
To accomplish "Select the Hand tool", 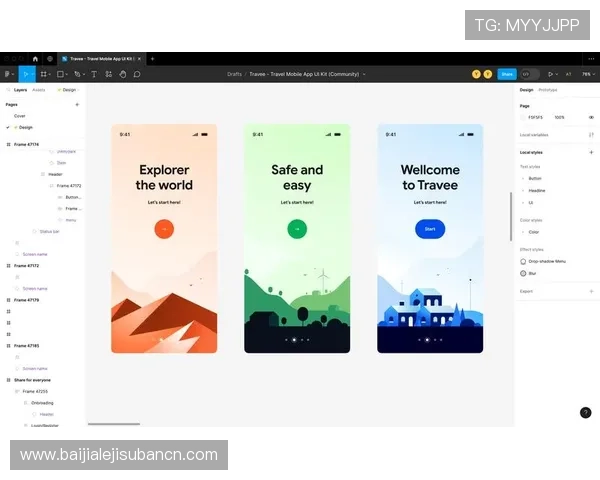I will 122,74.
